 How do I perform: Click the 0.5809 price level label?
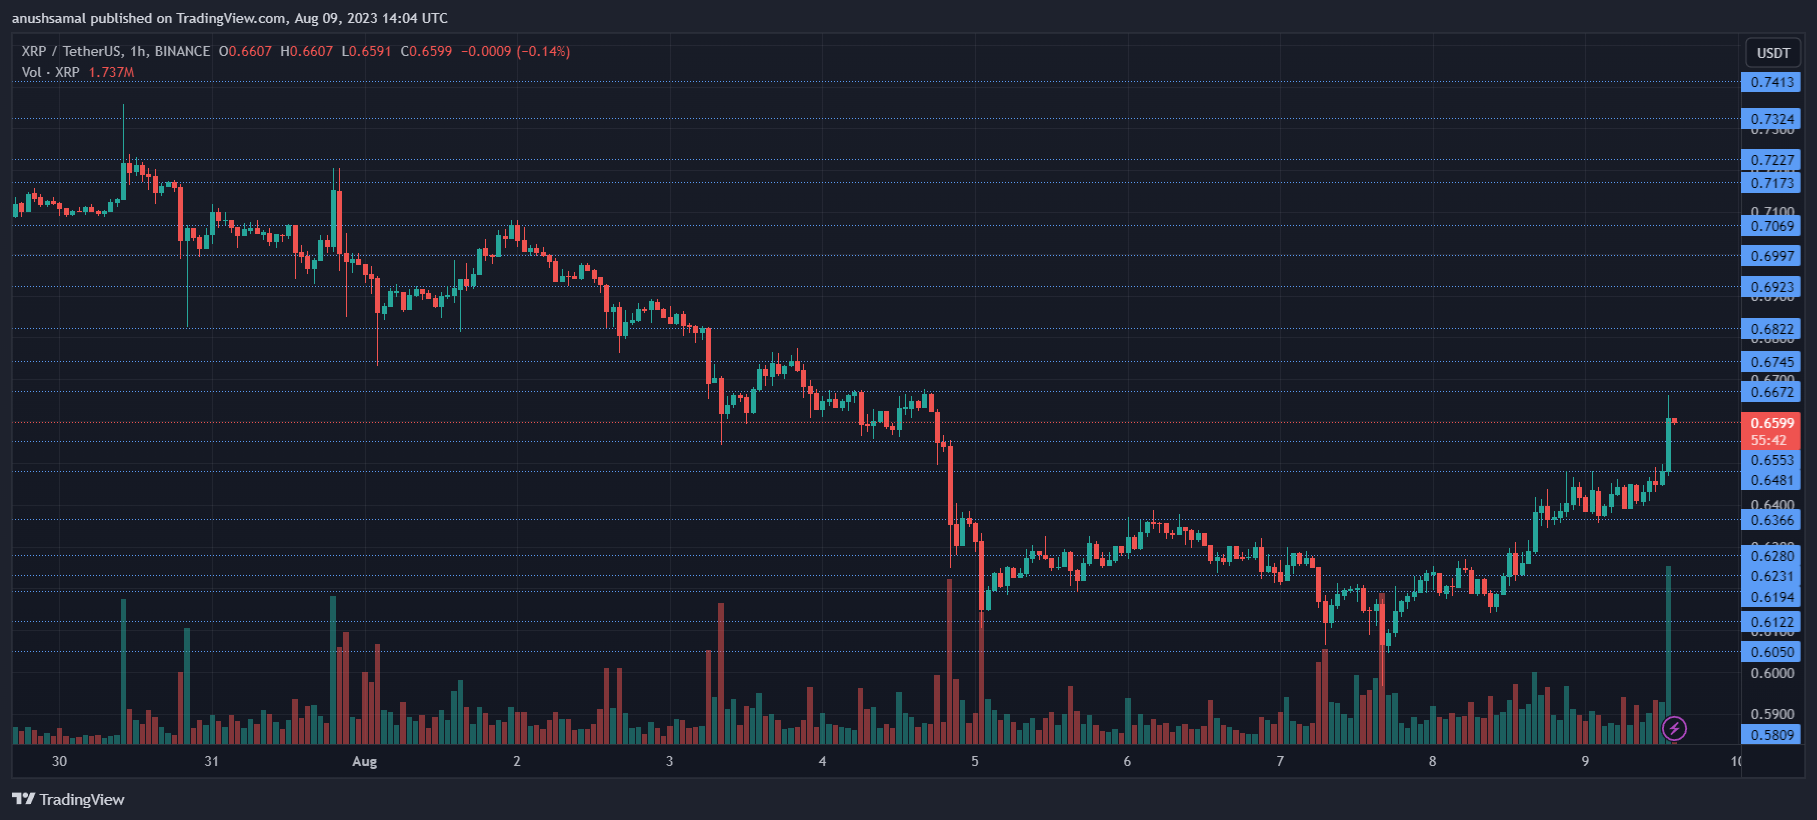1771,735
